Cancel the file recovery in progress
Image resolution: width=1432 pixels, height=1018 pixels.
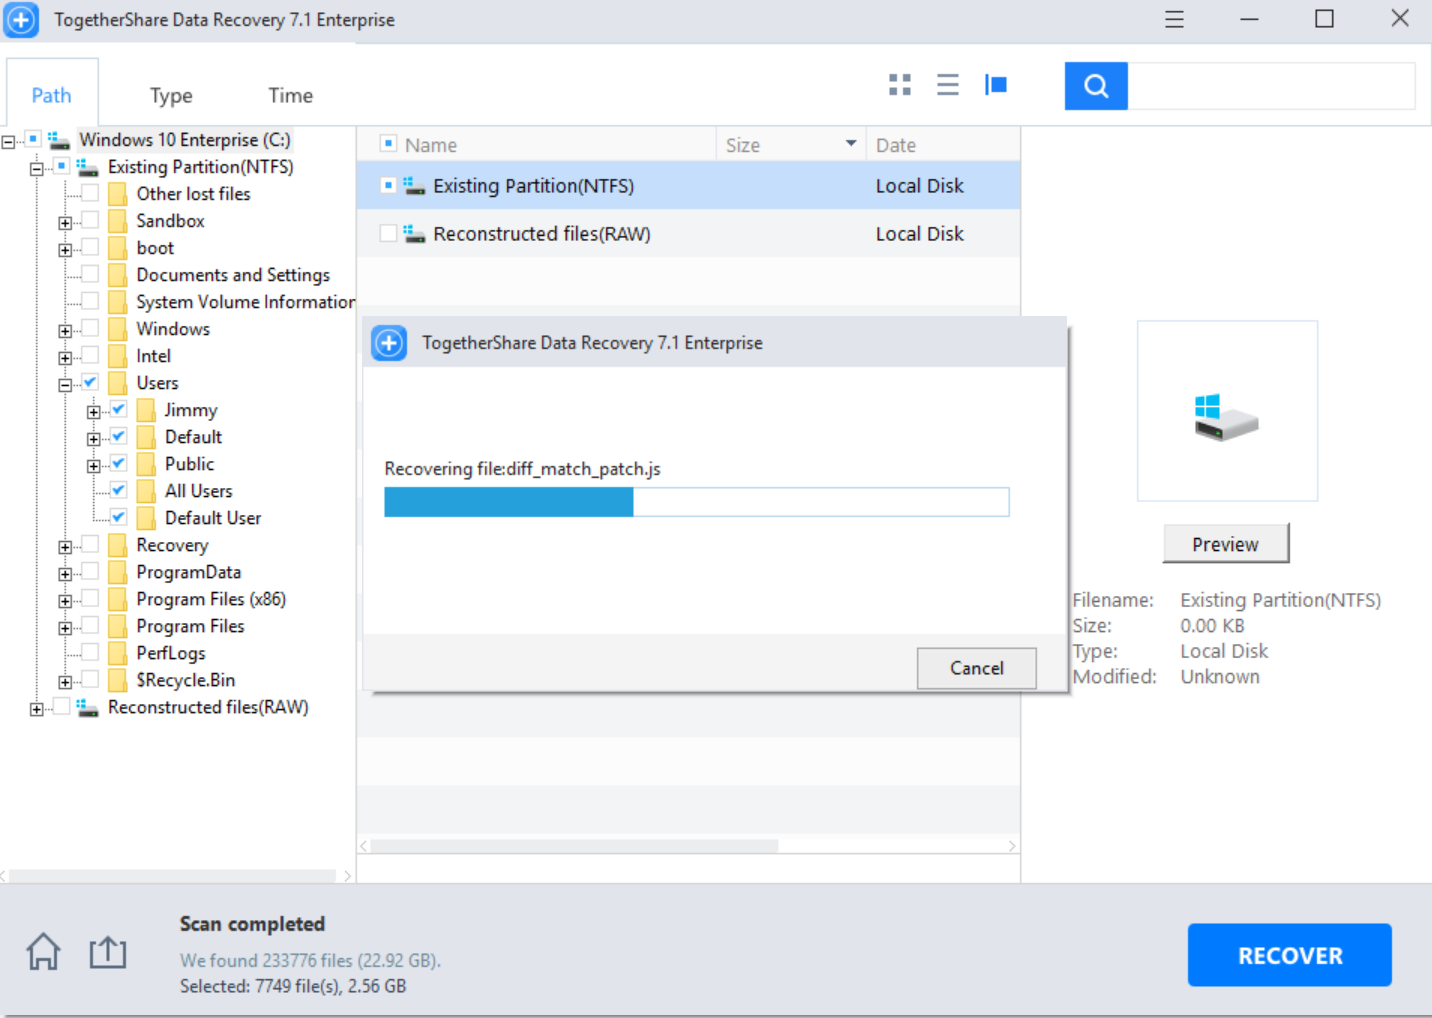pos(976,668)
